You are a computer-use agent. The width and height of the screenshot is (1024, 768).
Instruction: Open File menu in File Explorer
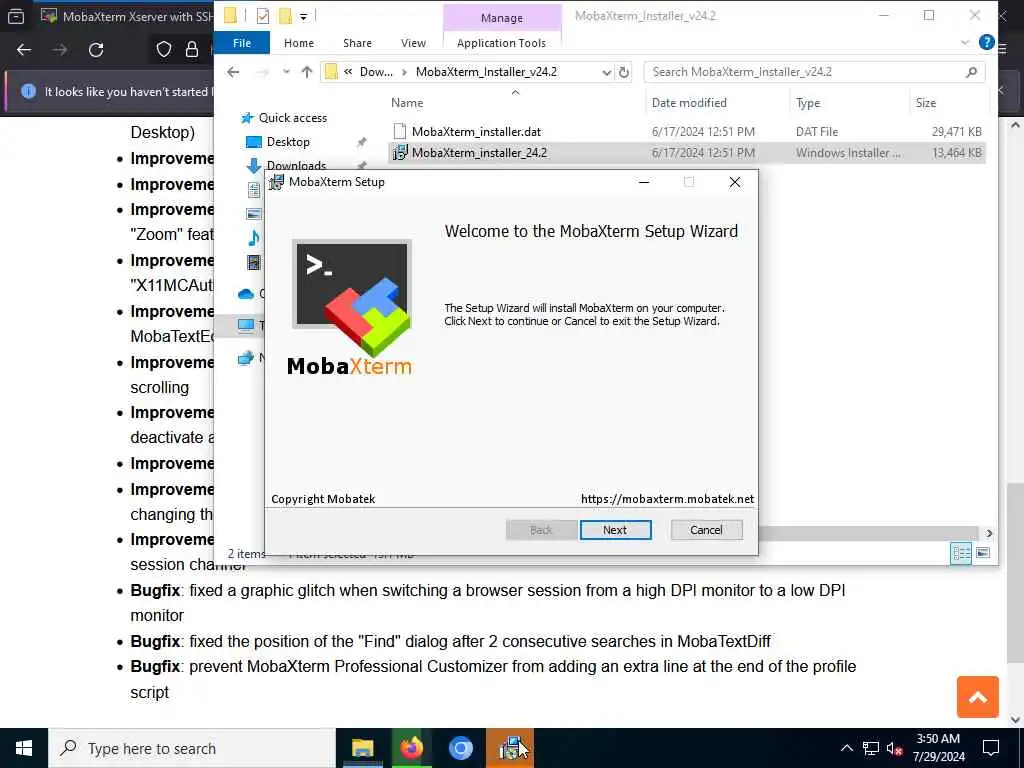[x=242, y=43]
